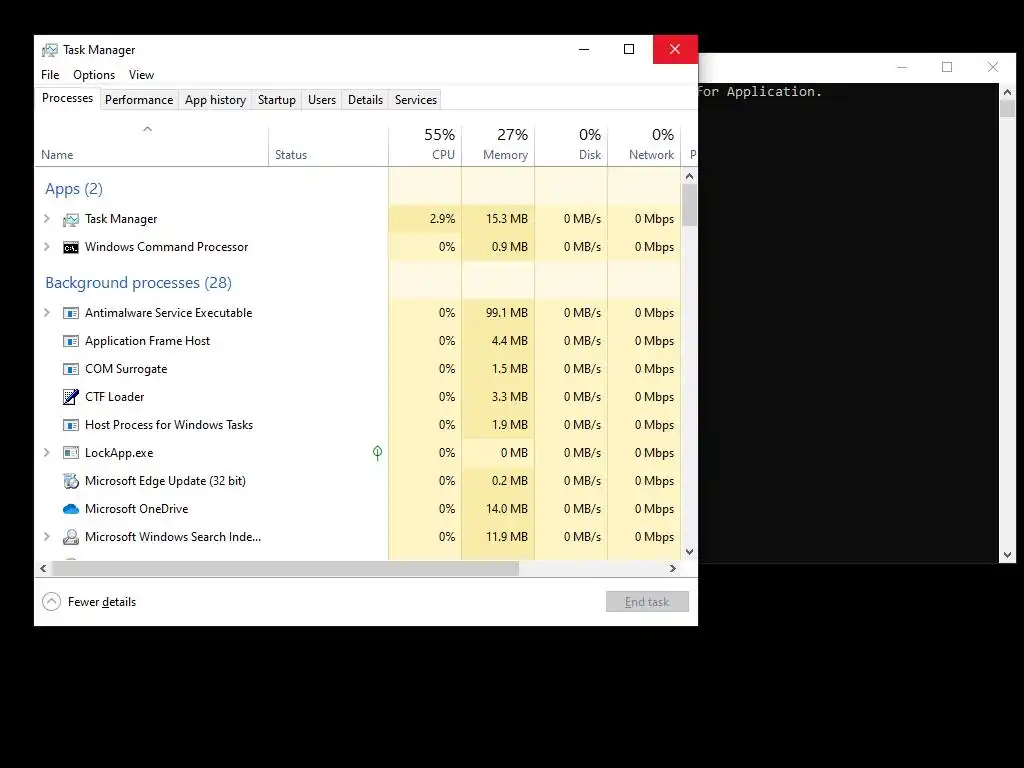Click the 99.1 MB memory value
The width and height of the screenshot is (1024, 768).
click(507, 313)
